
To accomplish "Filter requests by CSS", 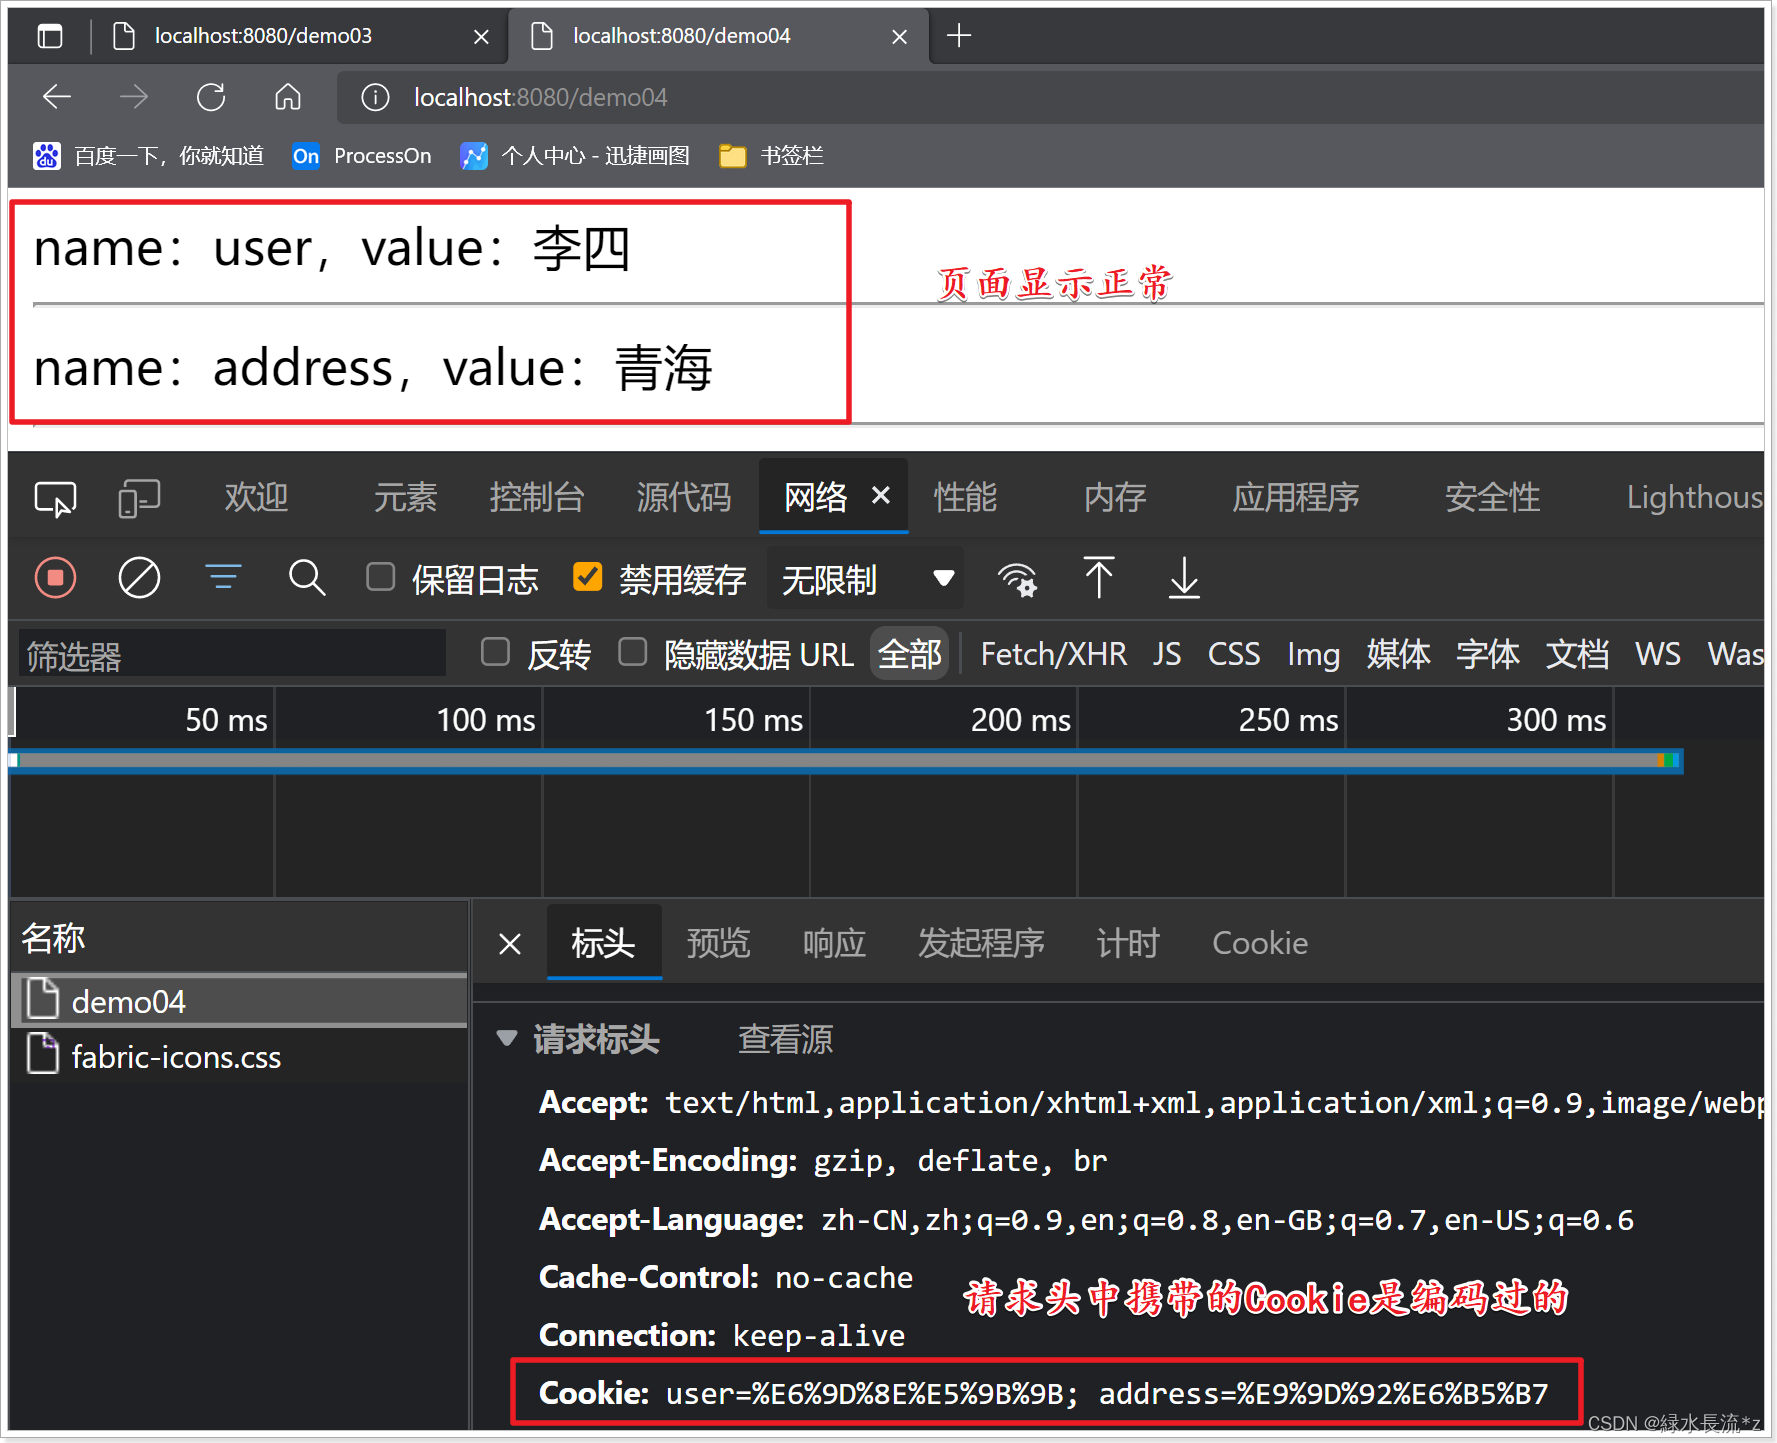I will pyautogui.click(x=1234, y=654).
